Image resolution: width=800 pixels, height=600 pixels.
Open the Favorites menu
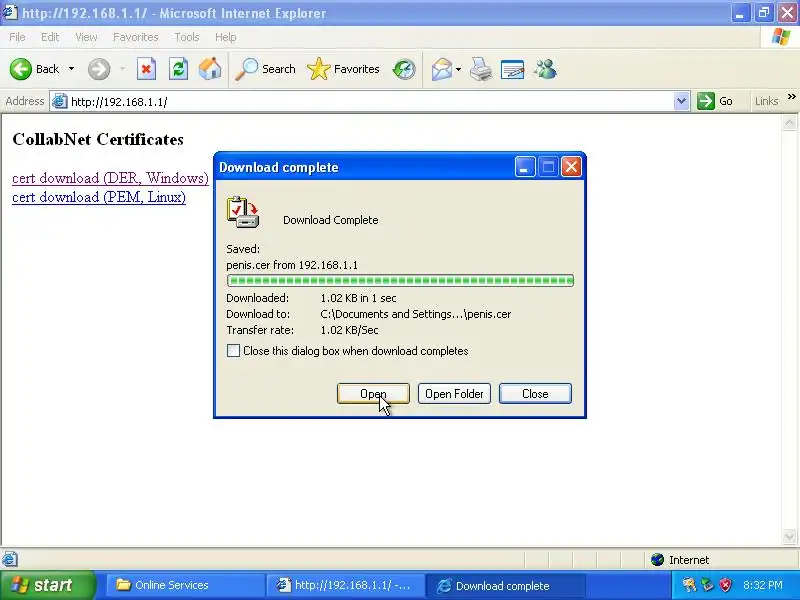(136, 37)
